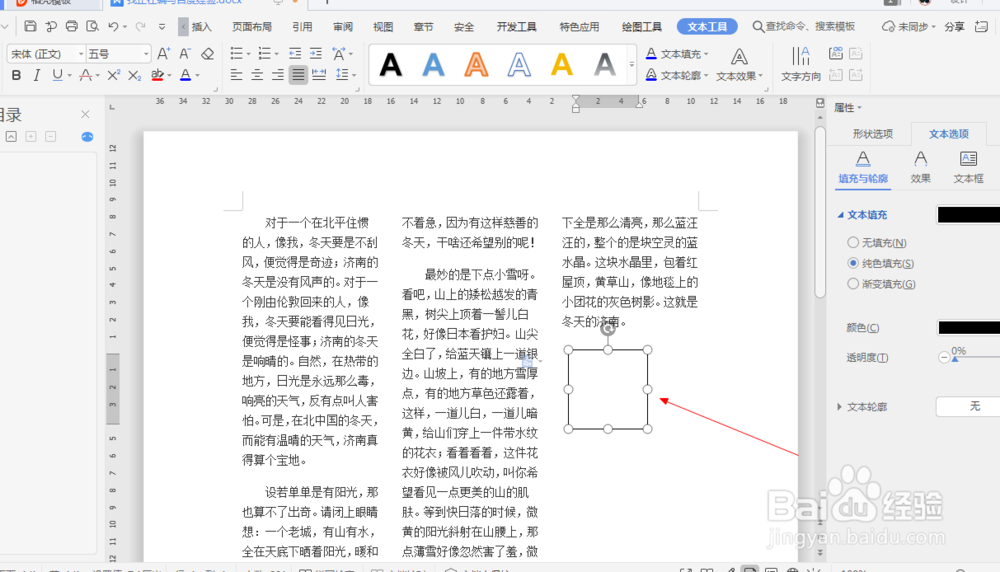Screen dimensions: 1000x572
Task: Open the 插入 ribbon tab
Action: [202, 27]
